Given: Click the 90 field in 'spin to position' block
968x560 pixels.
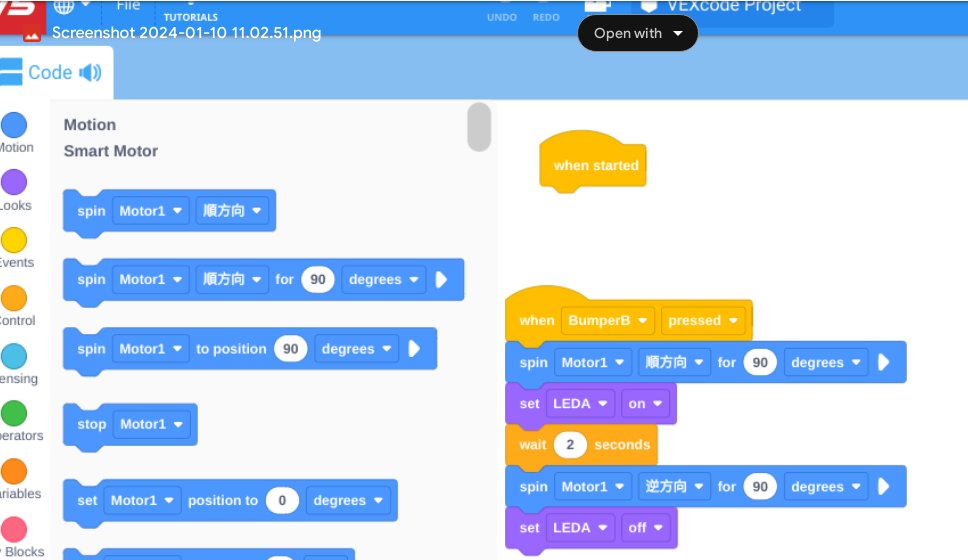Looking at the screenshot, I should tap(291, 349).
